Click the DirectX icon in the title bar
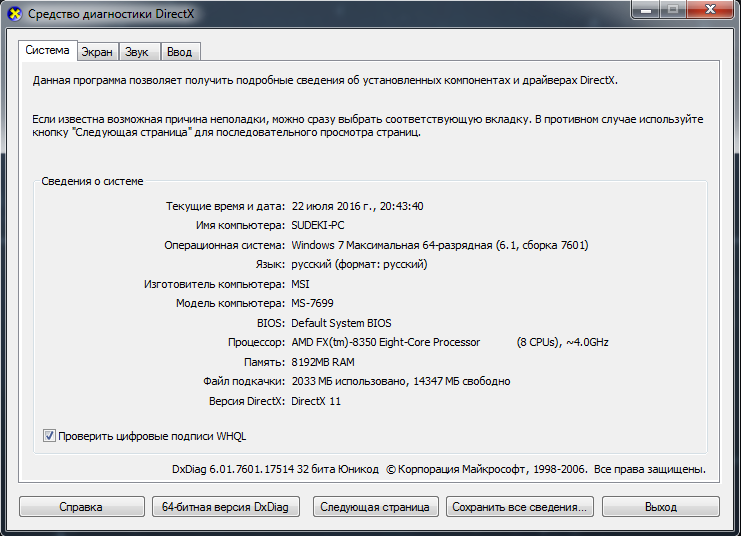This screenshot has height=536, width=741. pyautogui.click(x=14, y=14)
